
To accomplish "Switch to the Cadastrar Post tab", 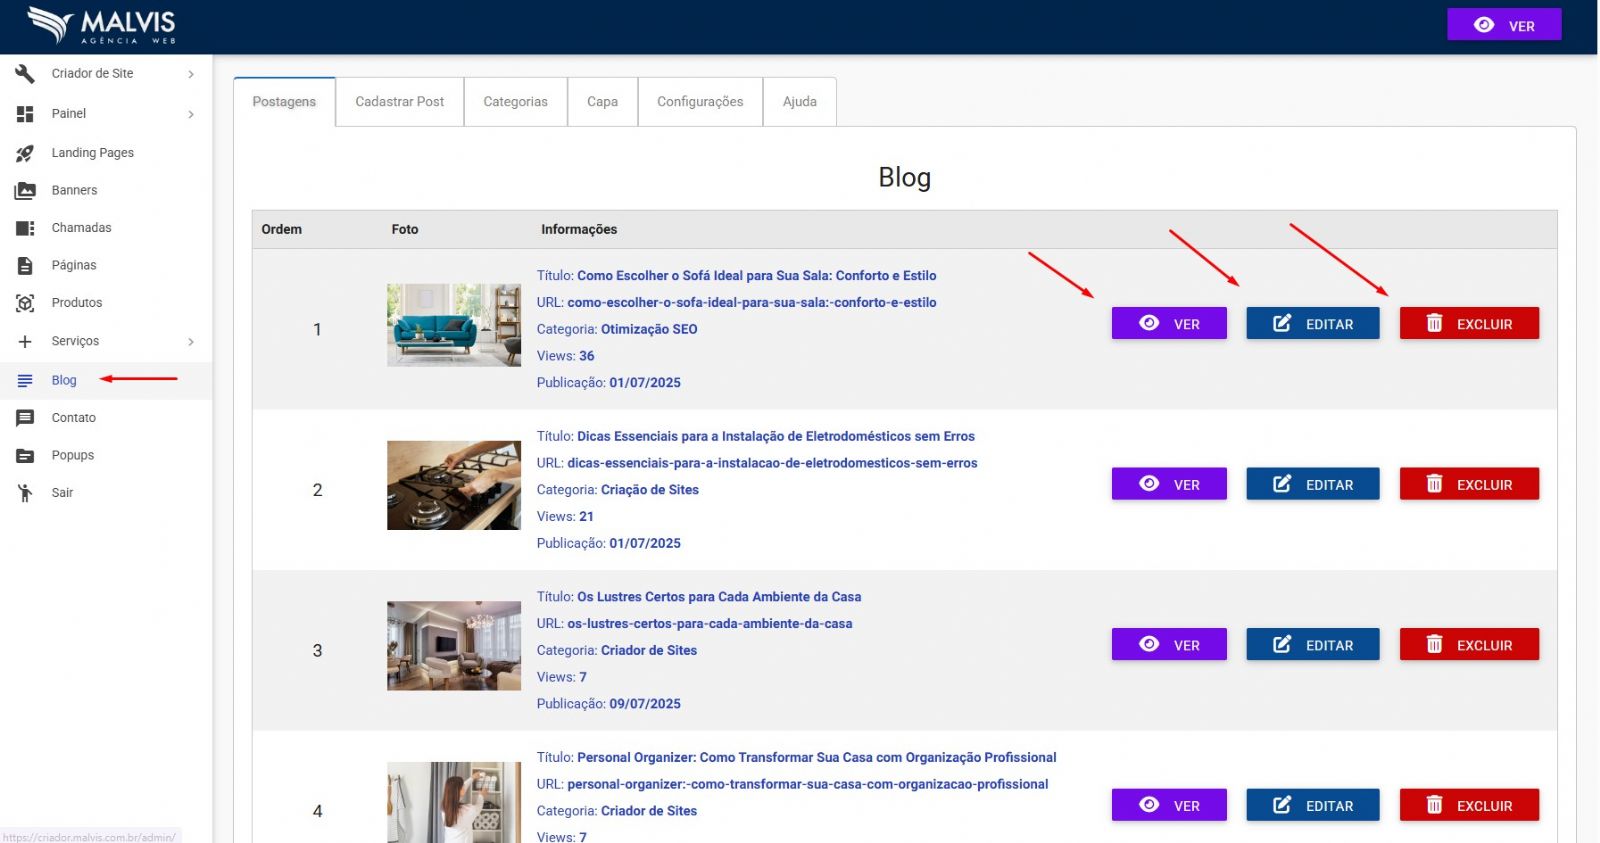I will click(x=399, y=102).
